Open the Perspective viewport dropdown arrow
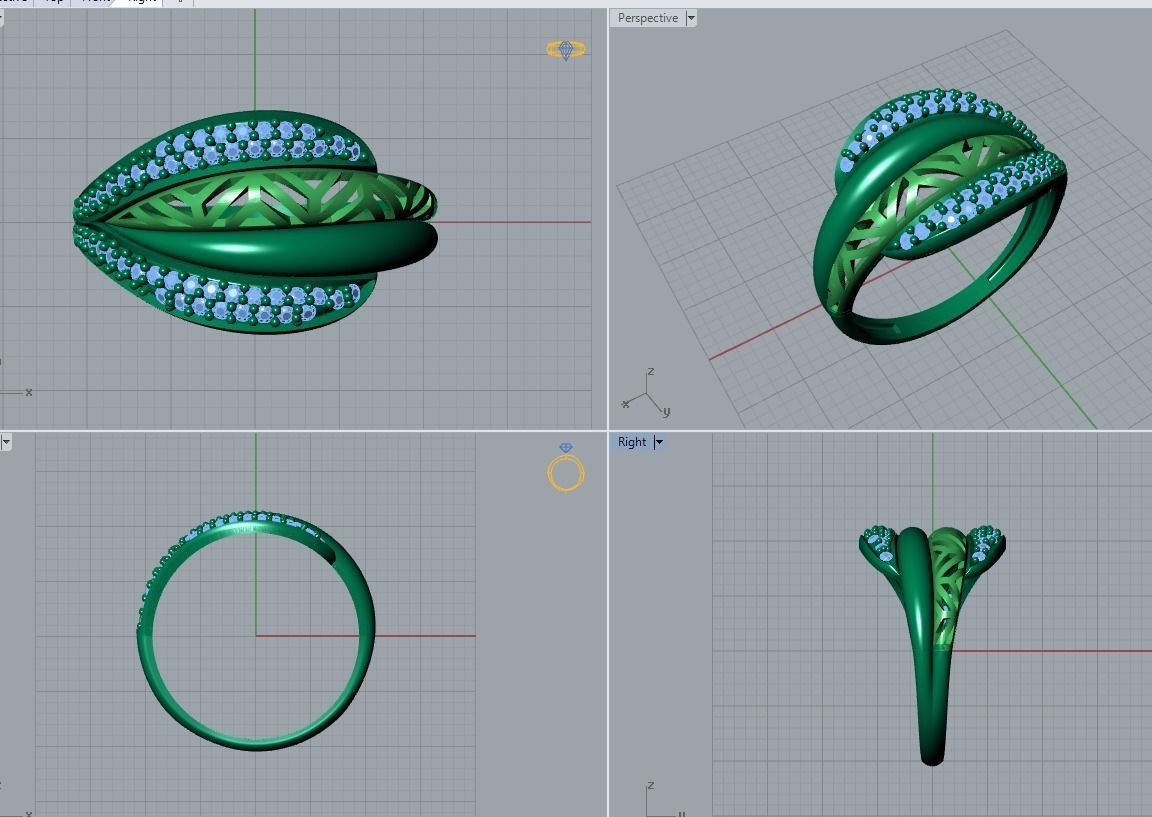 click(691, 18)
